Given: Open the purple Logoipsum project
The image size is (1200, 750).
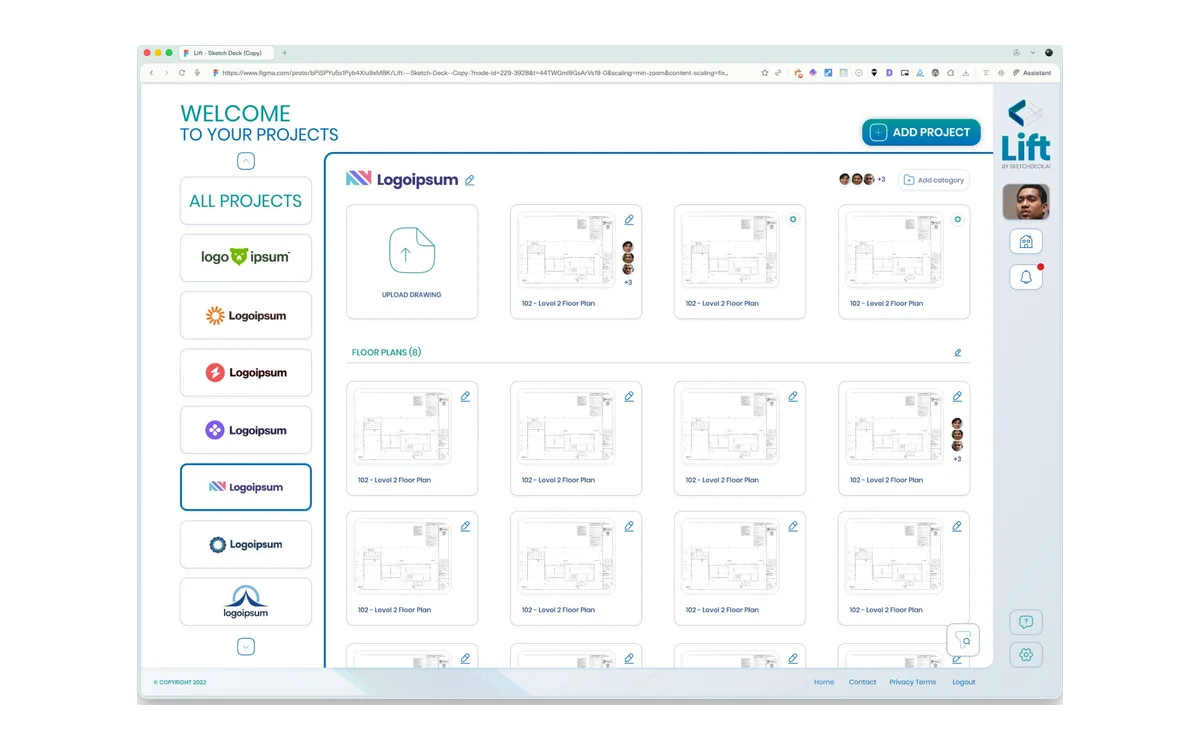Looking at the screenshot, I should point(246,430).
